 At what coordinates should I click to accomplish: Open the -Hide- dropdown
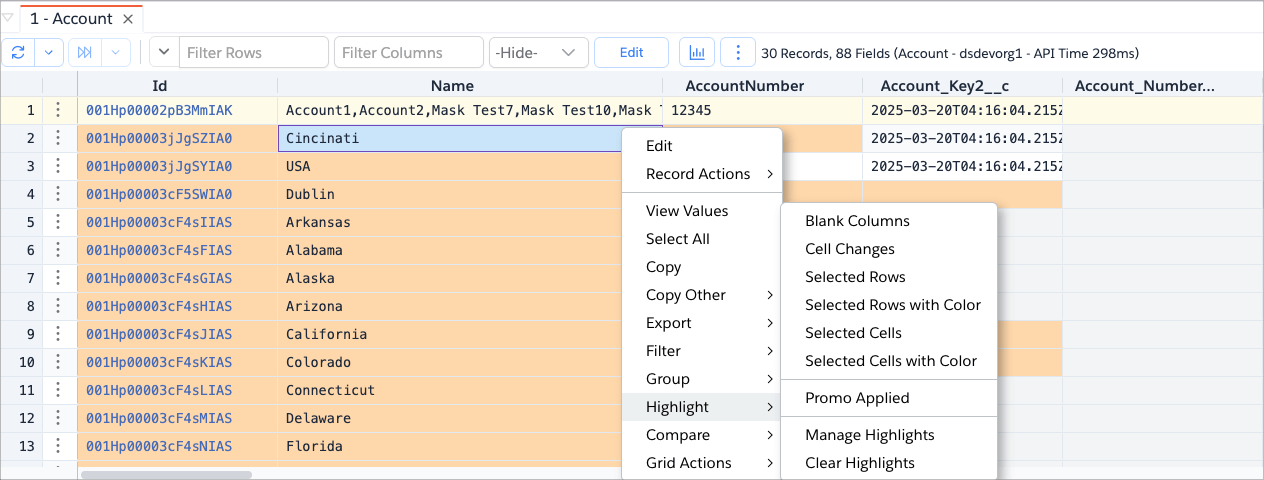538,52
